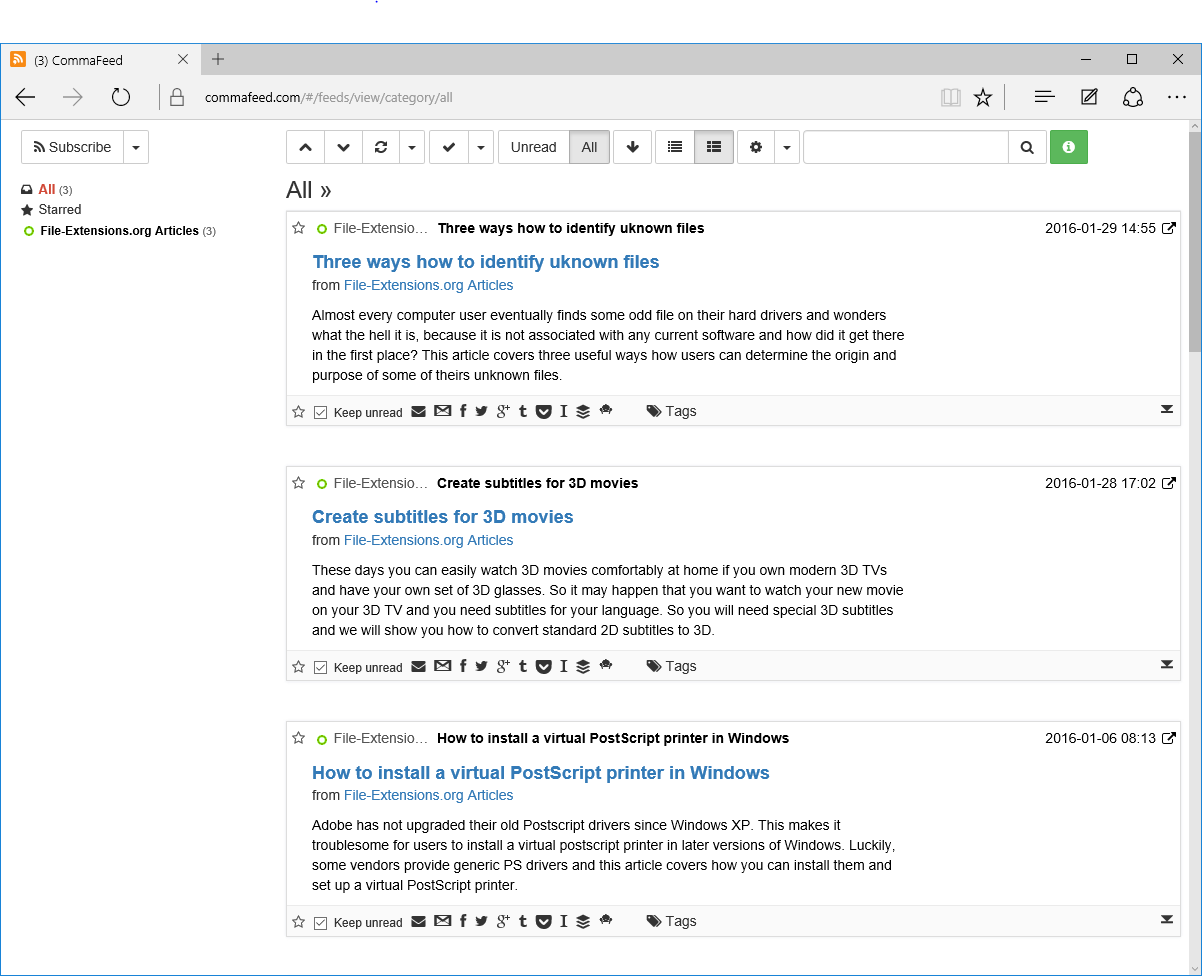Share 'Three ways' article via Gmail outline envelope
This screenshot has height=976, width=1202.
[x=443, y=411]
